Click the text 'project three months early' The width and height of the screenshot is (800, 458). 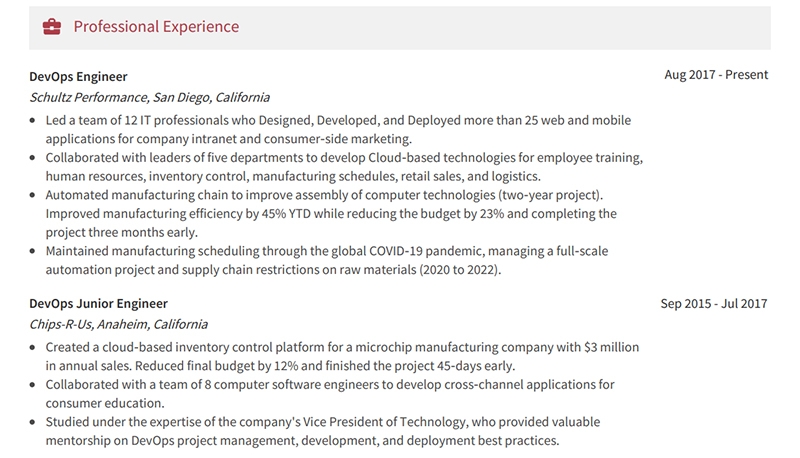click(x=120, y=233)
